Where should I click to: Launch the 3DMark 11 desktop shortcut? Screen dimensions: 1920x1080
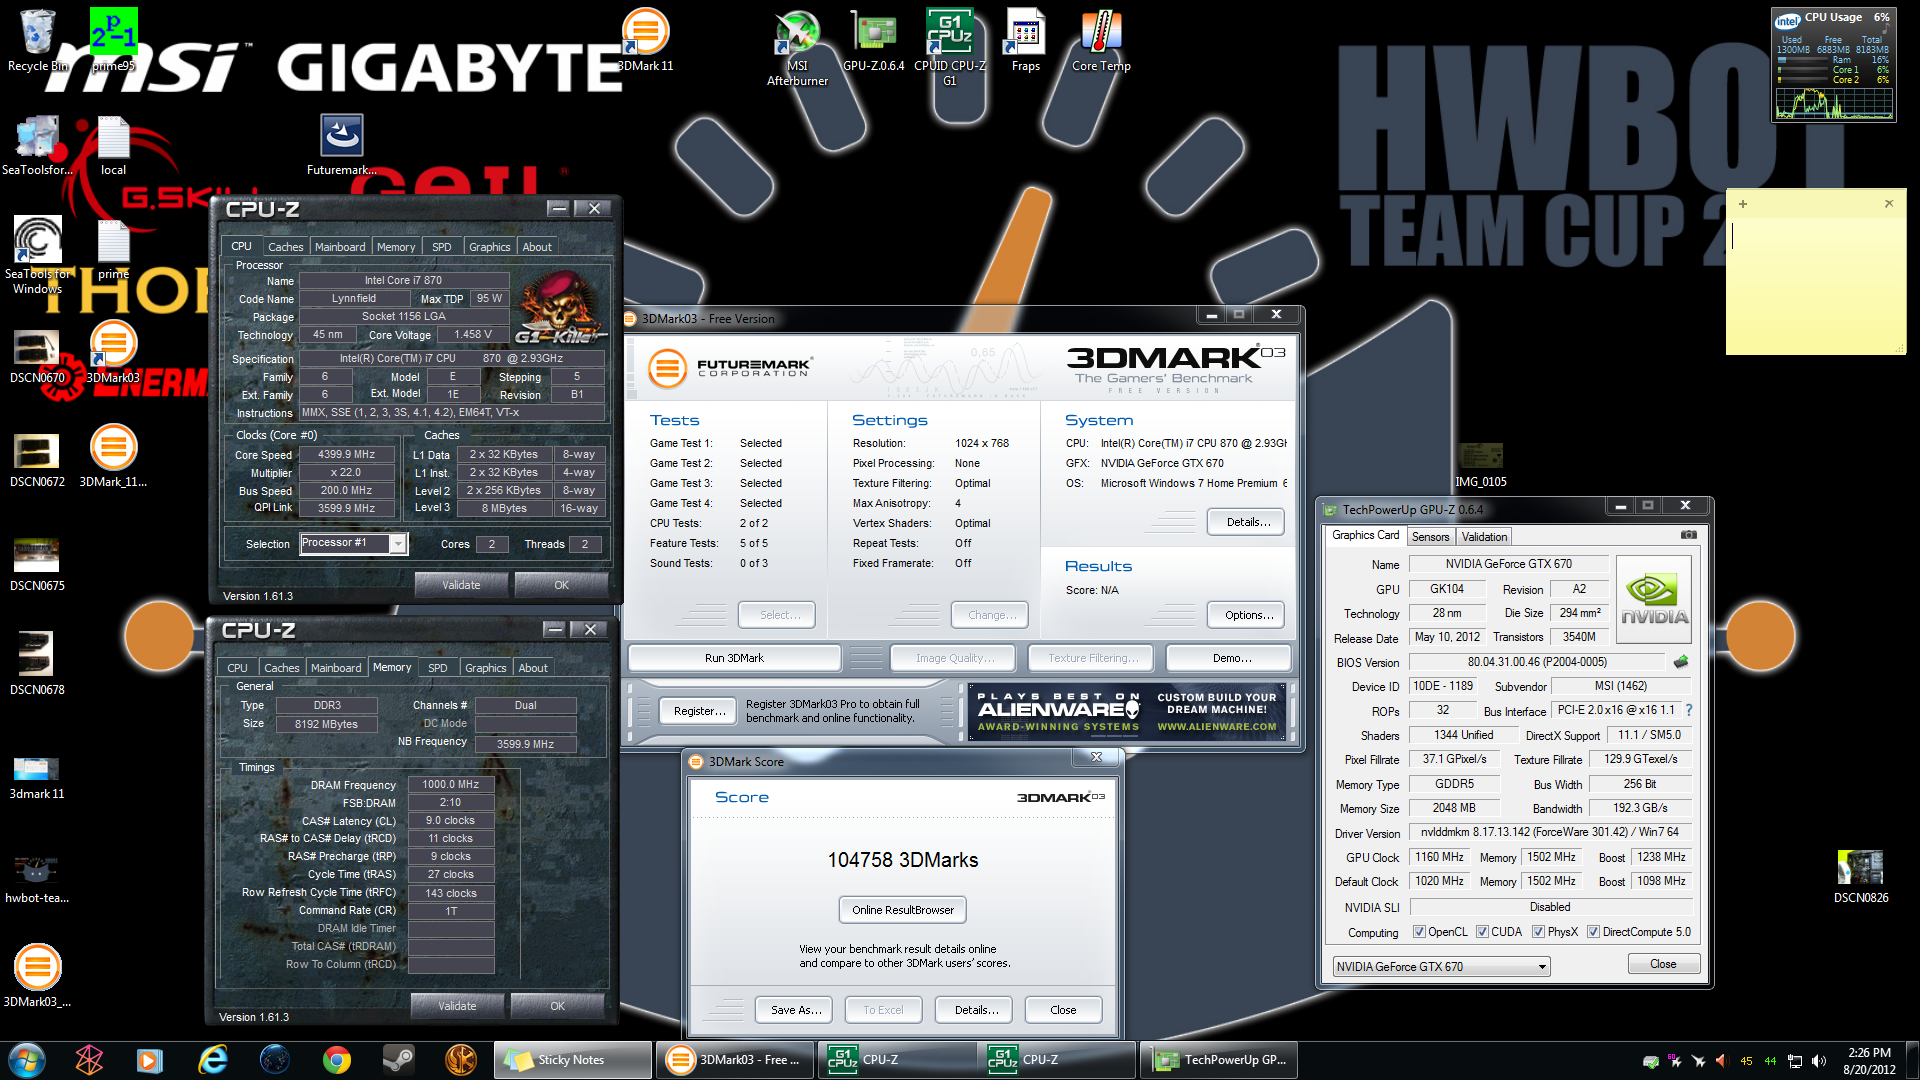click(645, 40)
